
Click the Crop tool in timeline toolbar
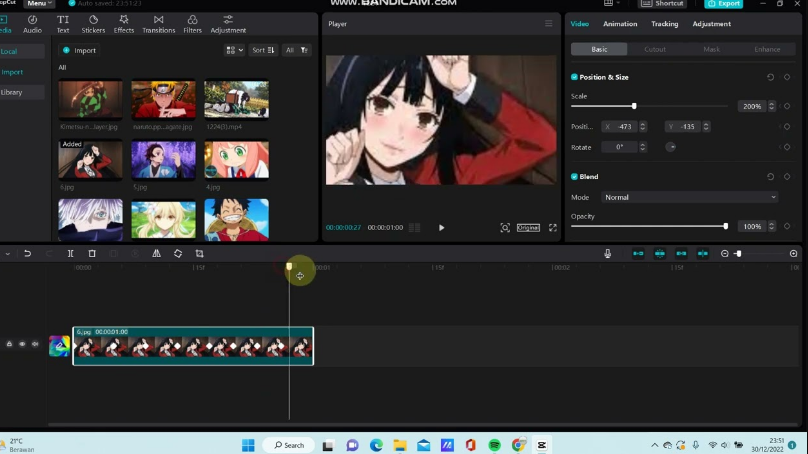pos(199,254)
